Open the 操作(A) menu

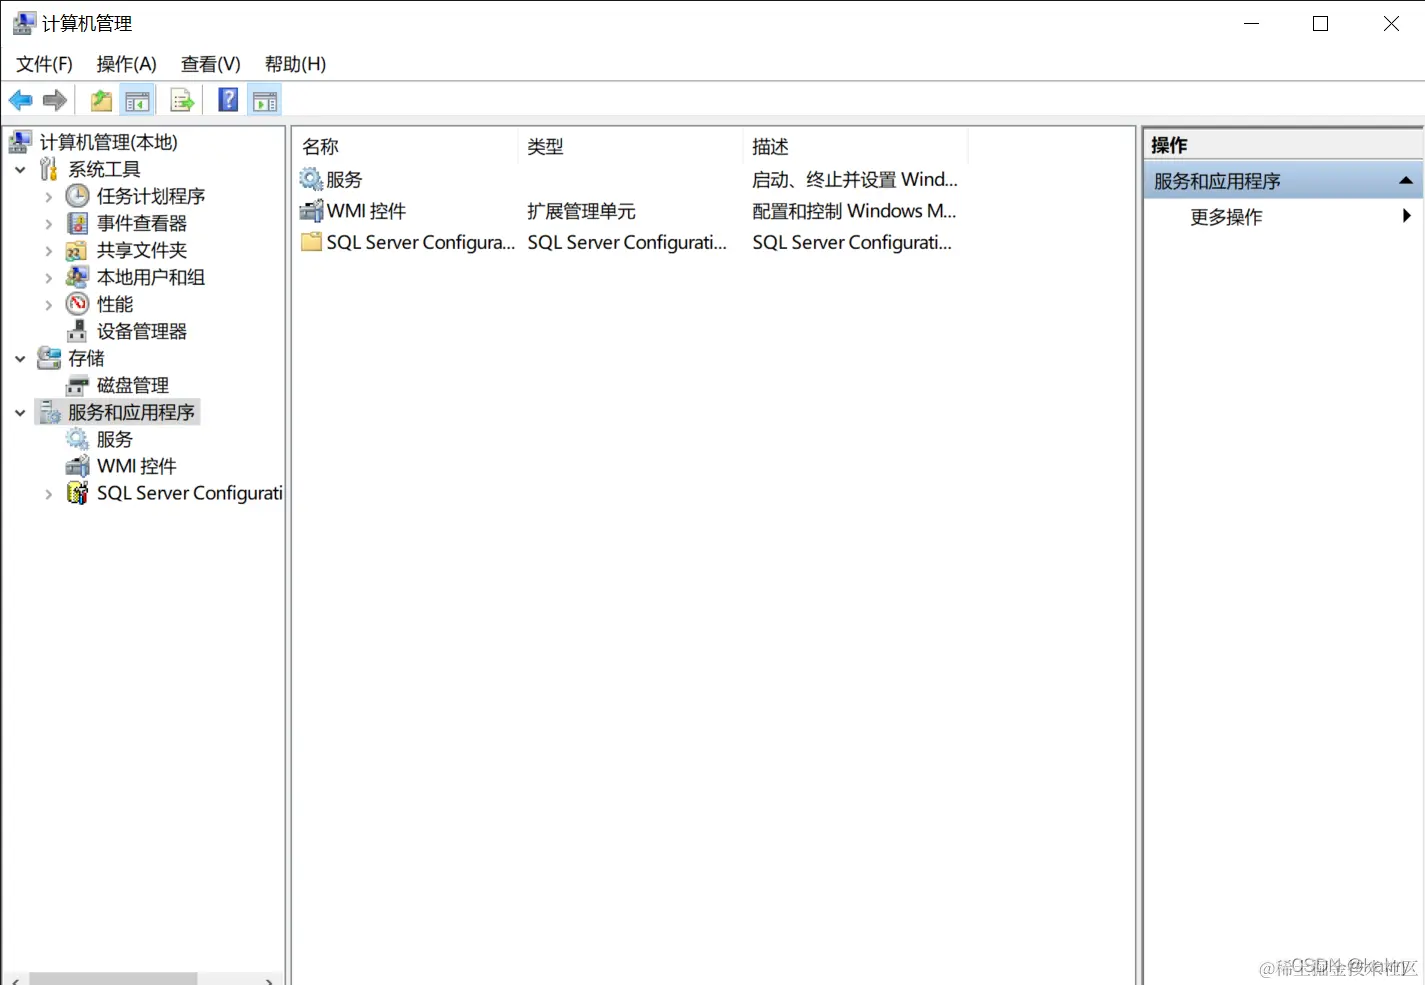126,64
